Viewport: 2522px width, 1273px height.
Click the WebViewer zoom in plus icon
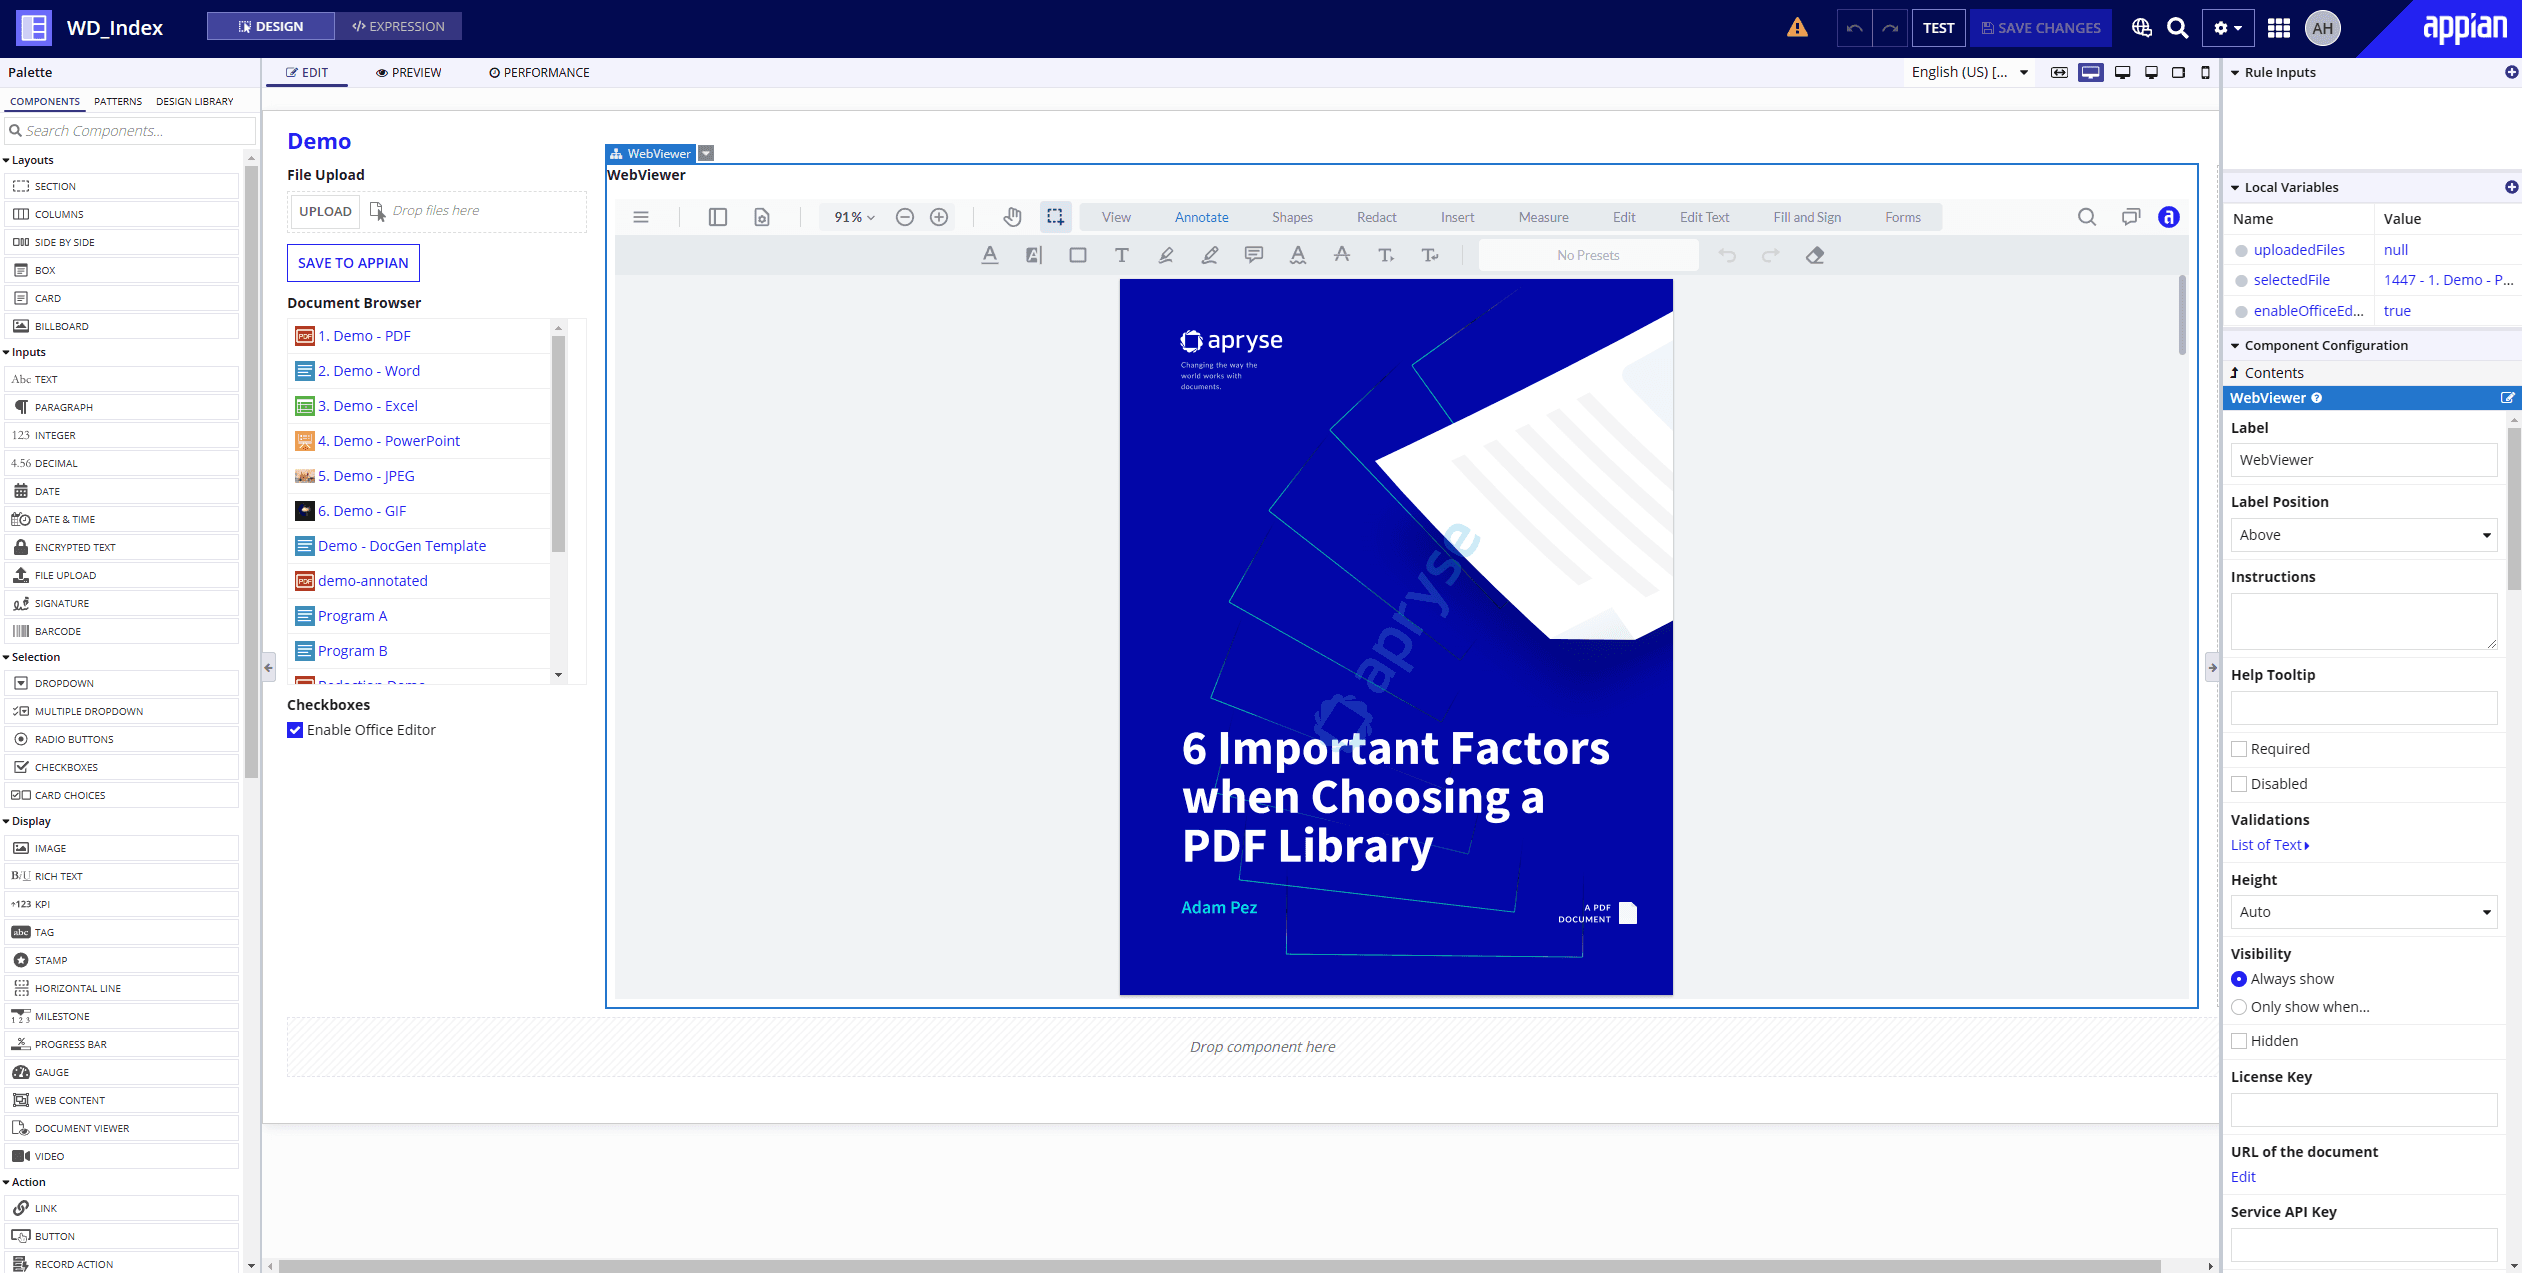[939, 217]
